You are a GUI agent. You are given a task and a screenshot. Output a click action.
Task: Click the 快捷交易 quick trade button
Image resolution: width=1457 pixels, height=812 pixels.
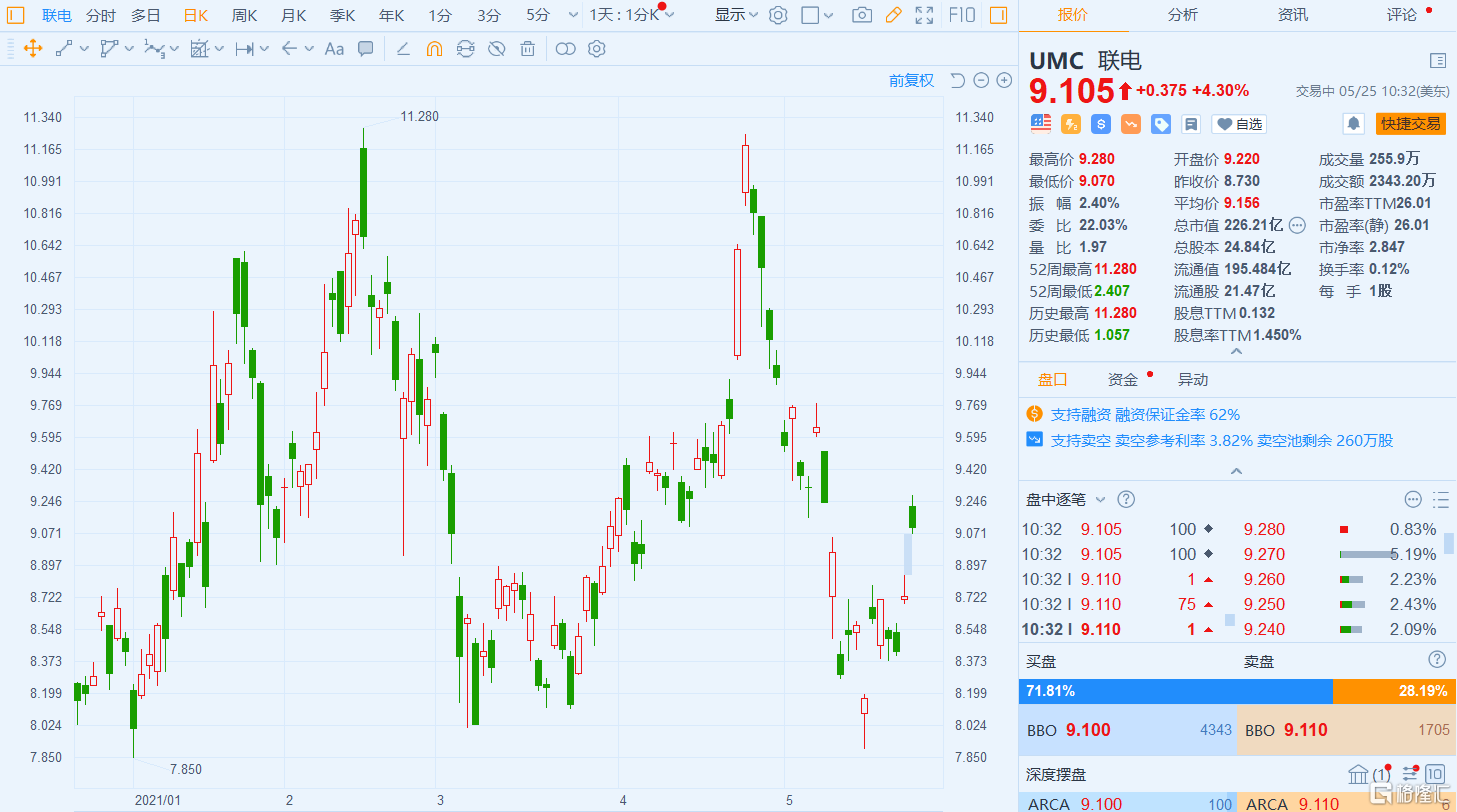[x=1411, y=123]
